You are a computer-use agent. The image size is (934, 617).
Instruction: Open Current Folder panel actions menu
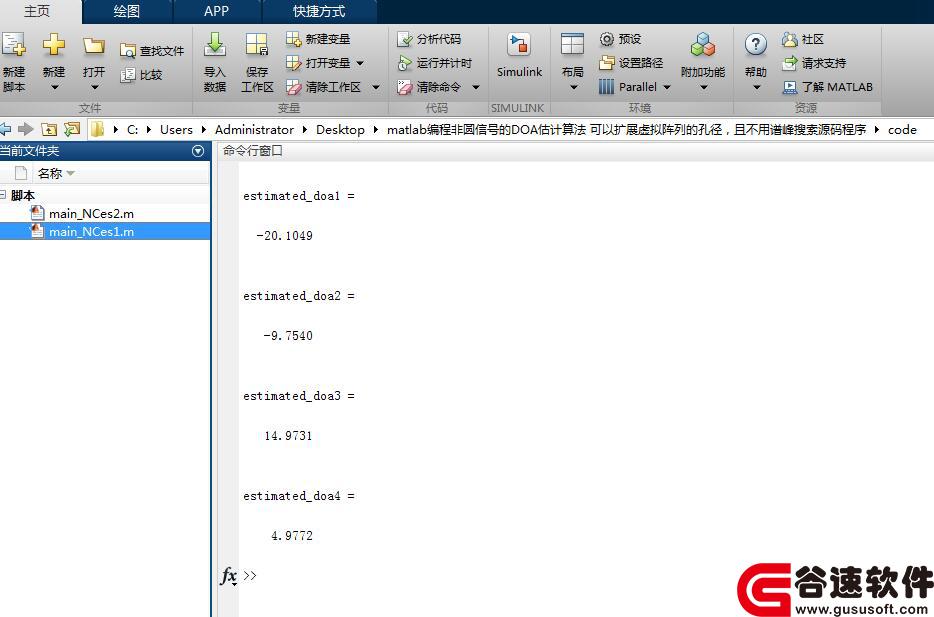(198, 151)
